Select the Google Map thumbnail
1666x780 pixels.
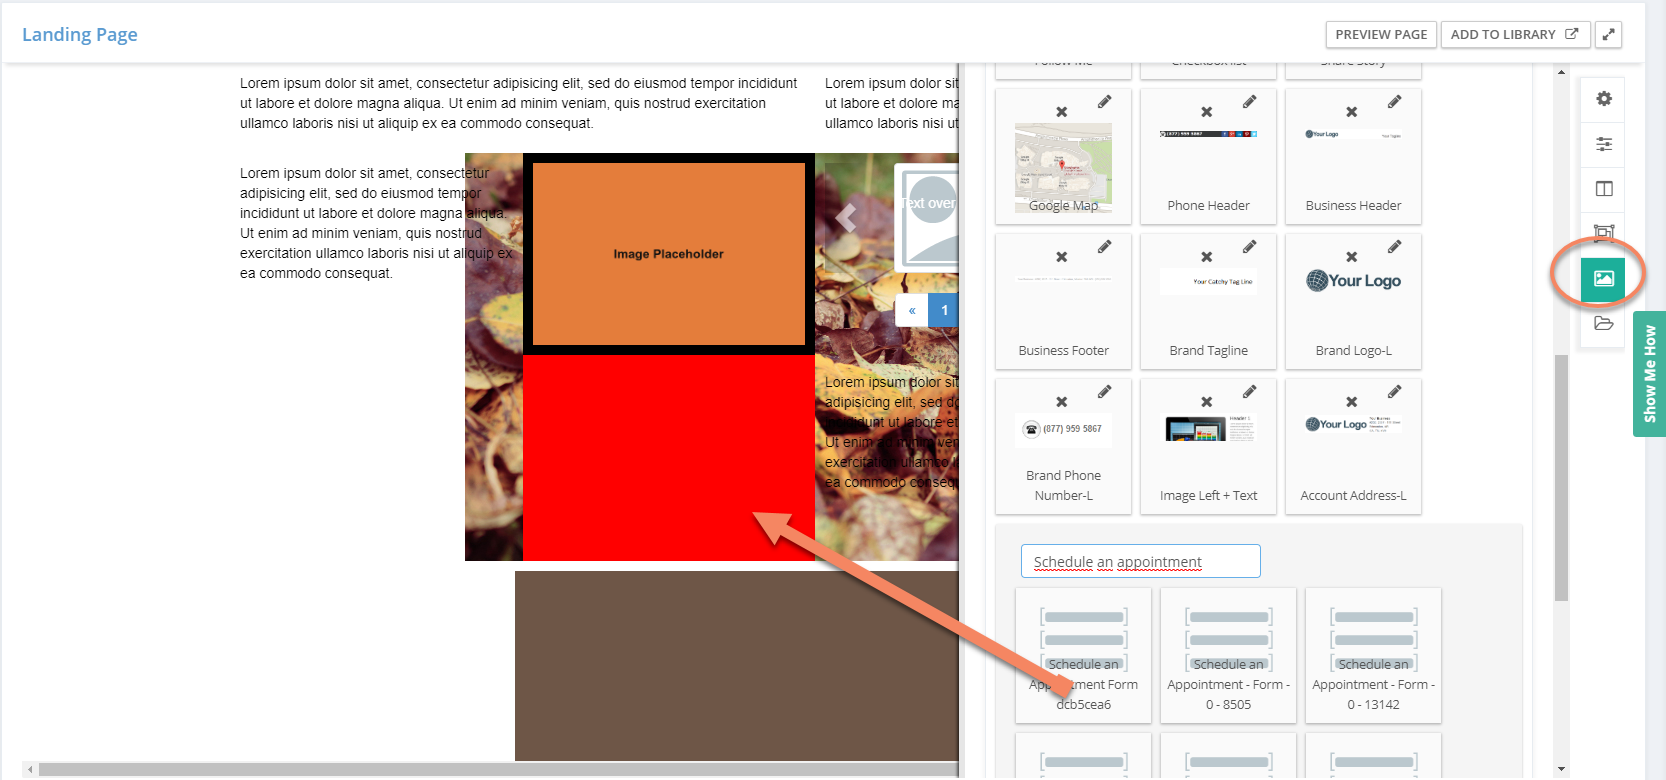pos(1063,167)
